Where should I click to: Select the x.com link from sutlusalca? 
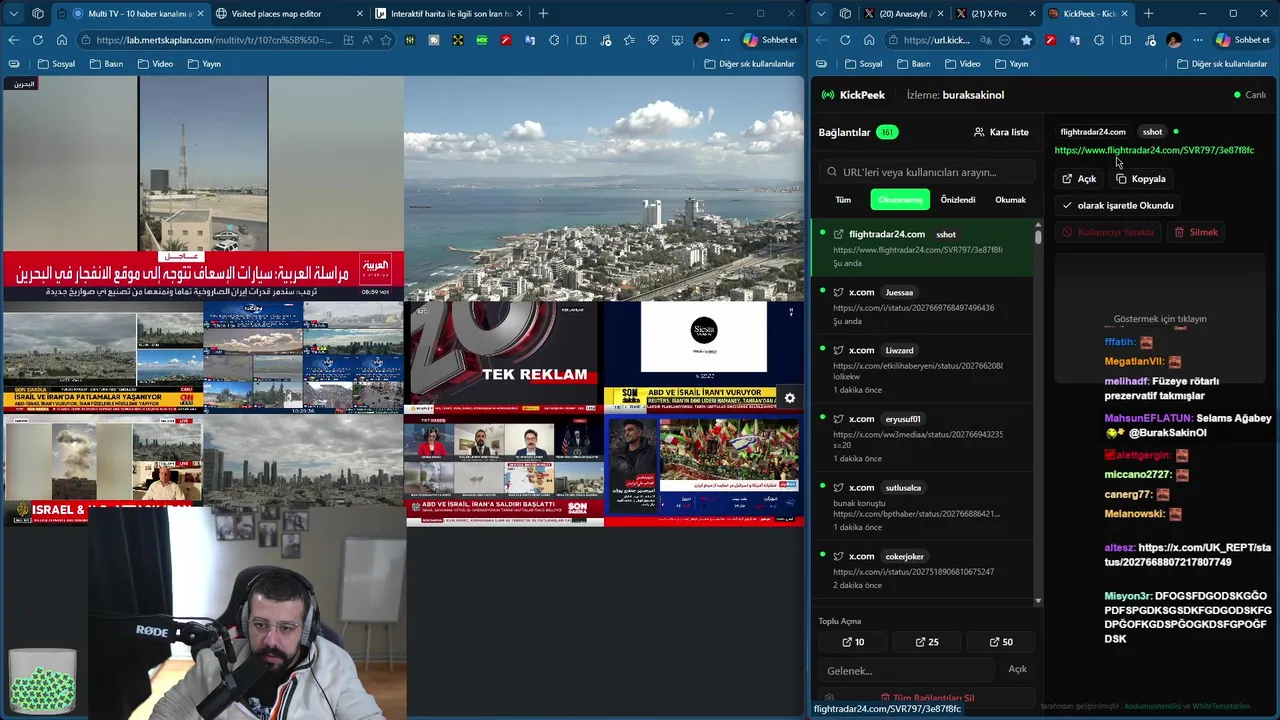(922, 507)
